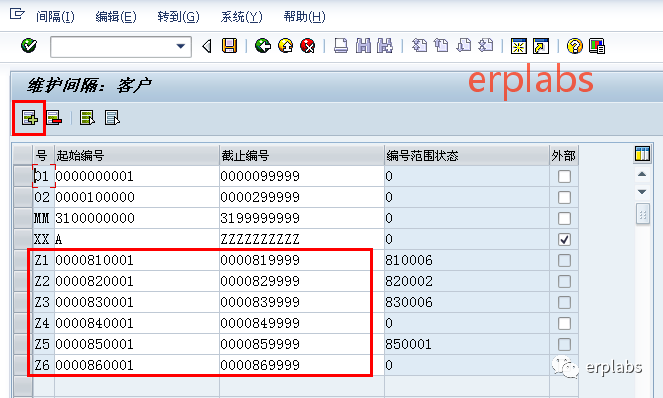
Task: Select row Z1 using its row selector
Action: [x=23, y=261]
